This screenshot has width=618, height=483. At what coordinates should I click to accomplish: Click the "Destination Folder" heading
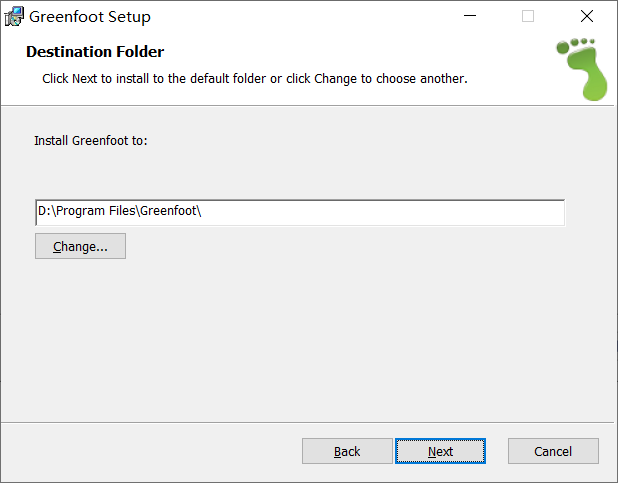[x=95, y=52]
